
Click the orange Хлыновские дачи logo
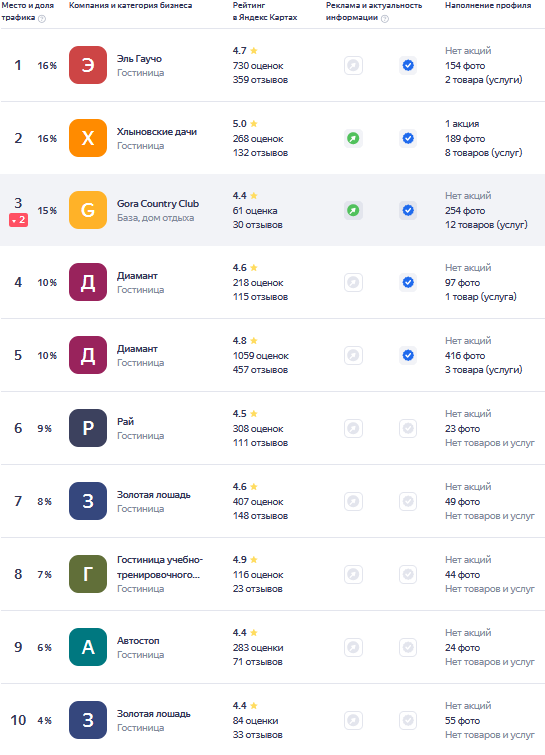click(88, 138)
